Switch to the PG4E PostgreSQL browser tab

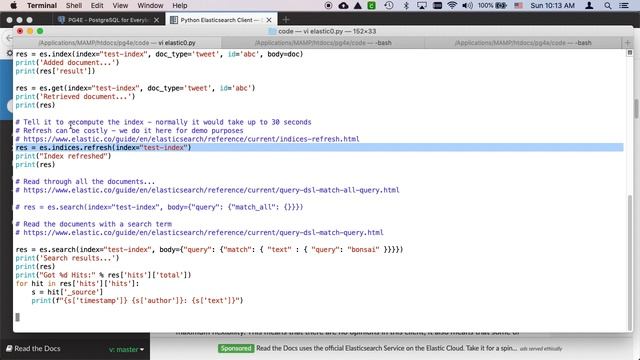[109, 20]
